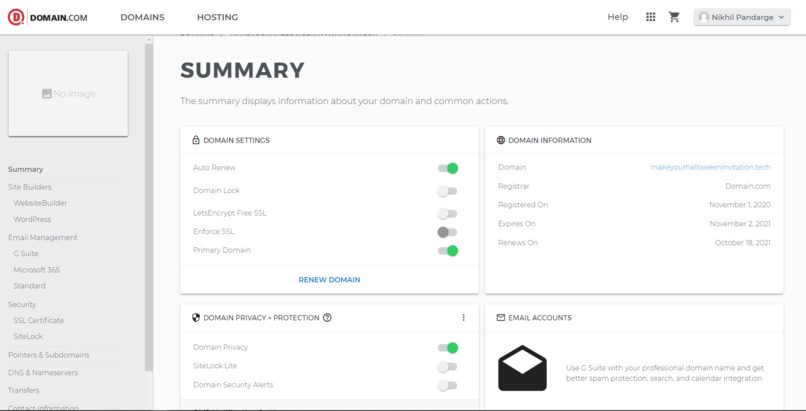The width and height of the screenshot is (806, 411).
Task: Go to WordPress
Action: click(32, 219)
